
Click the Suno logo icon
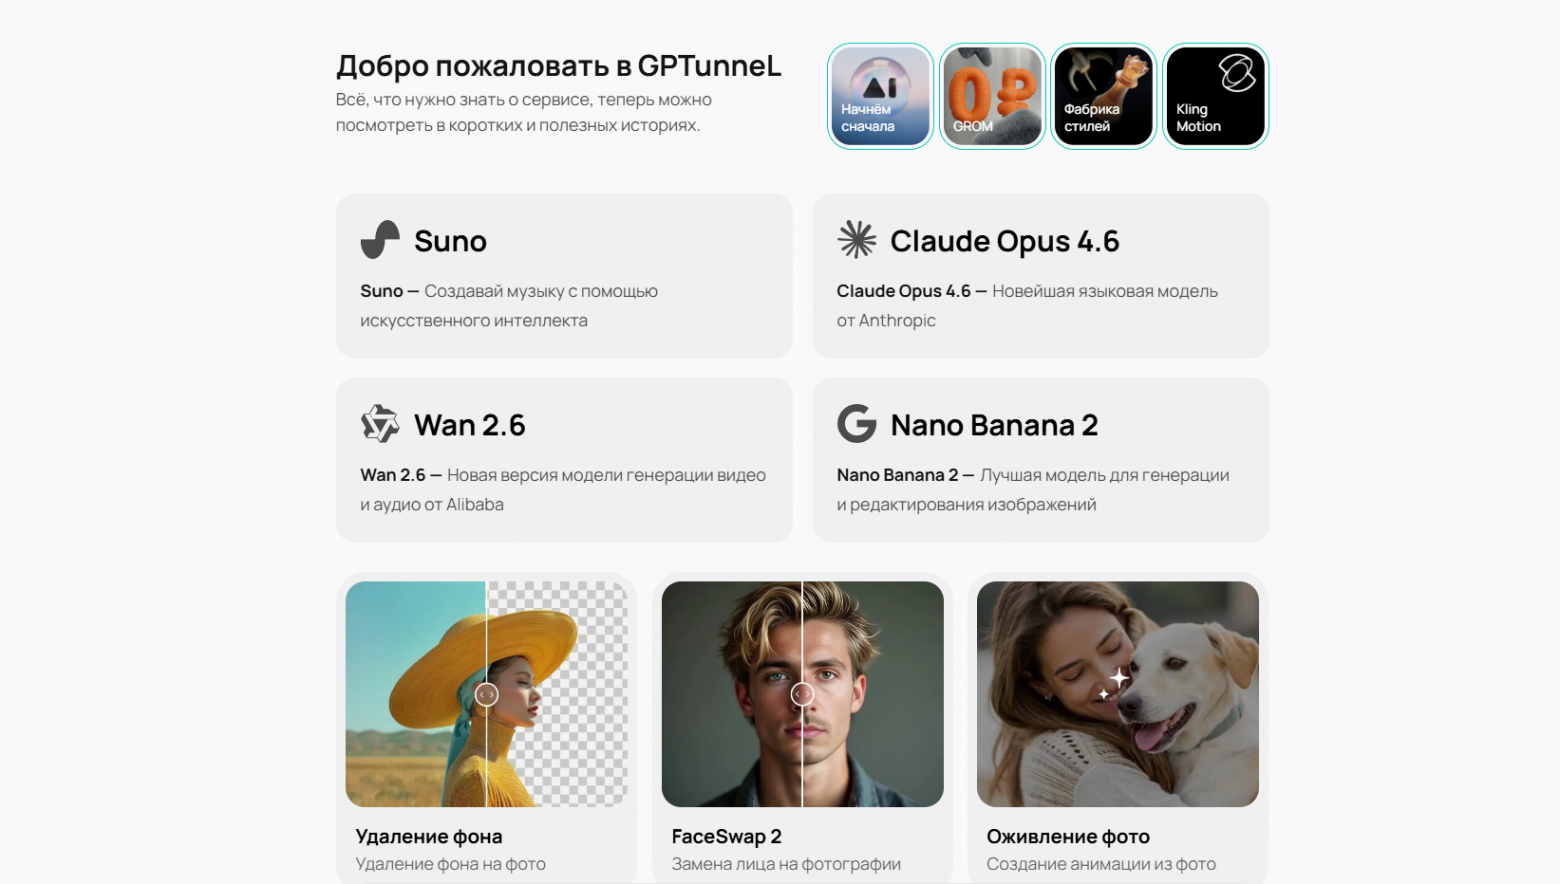click(380, 240)
